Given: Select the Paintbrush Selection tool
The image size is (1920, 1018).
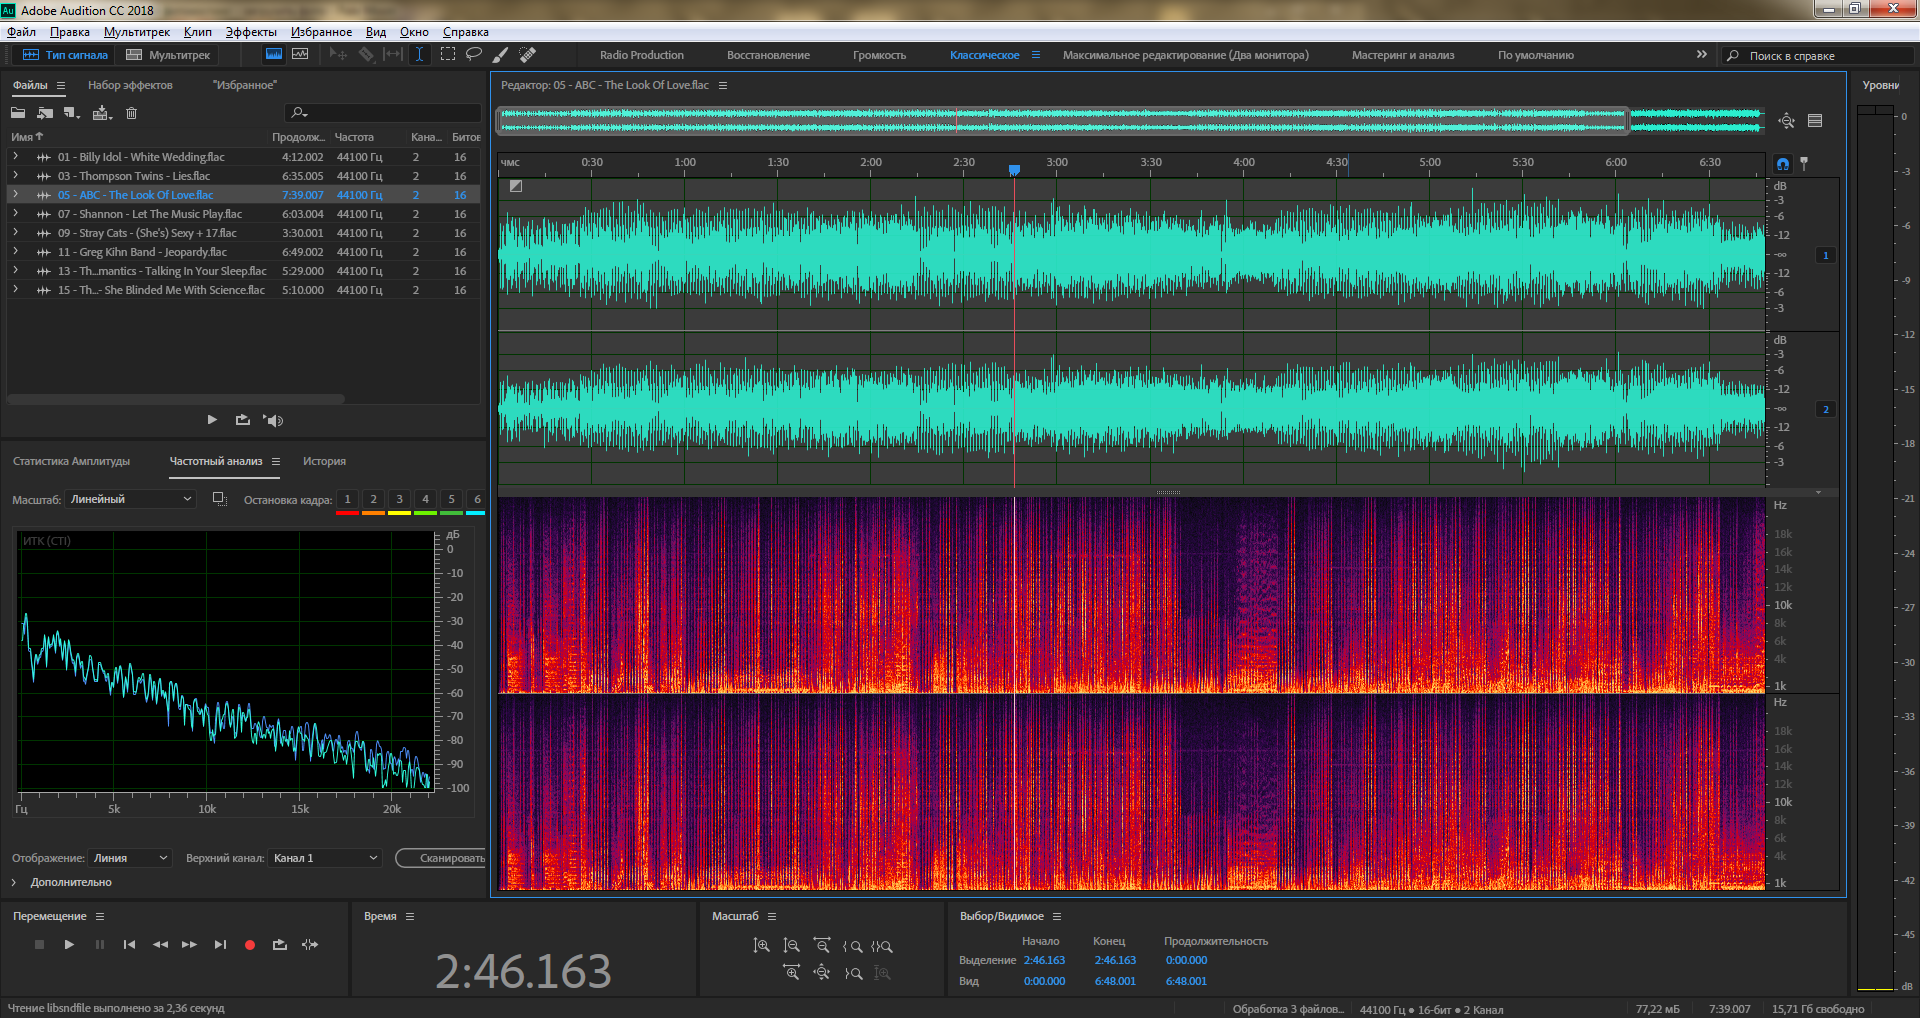Looking at the screenshot, I should point(501,55).
